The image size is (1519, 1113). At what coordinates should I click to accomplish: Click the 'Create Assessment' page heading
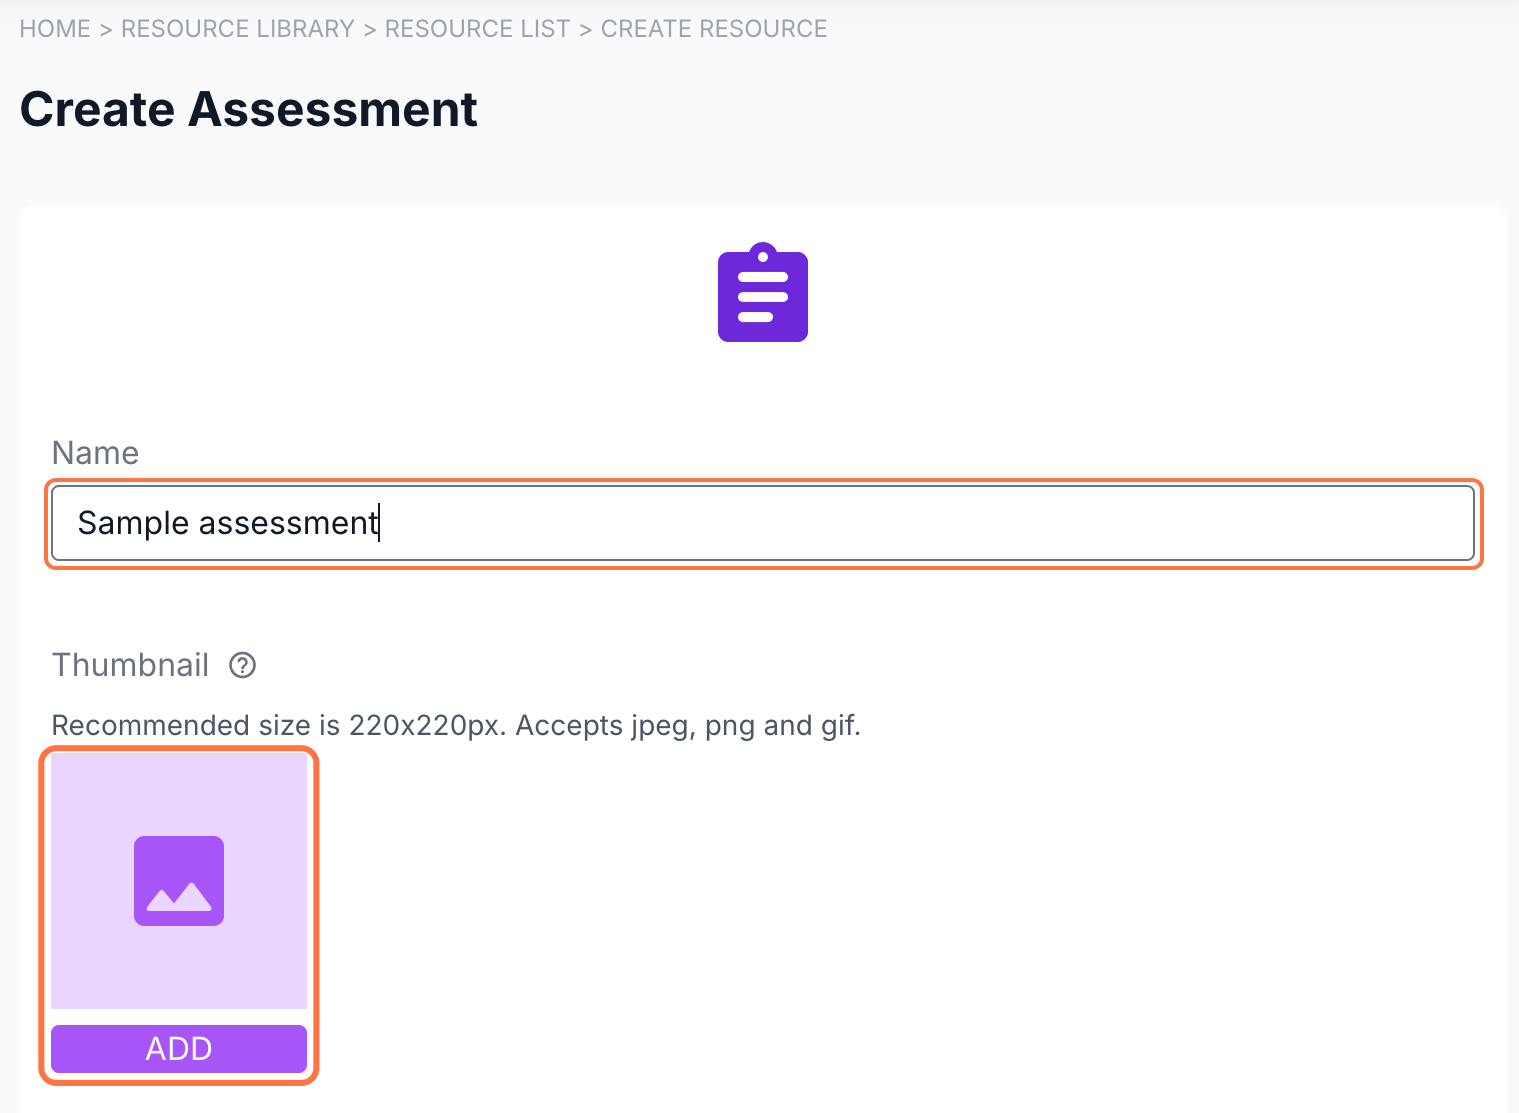coord(248,109)
